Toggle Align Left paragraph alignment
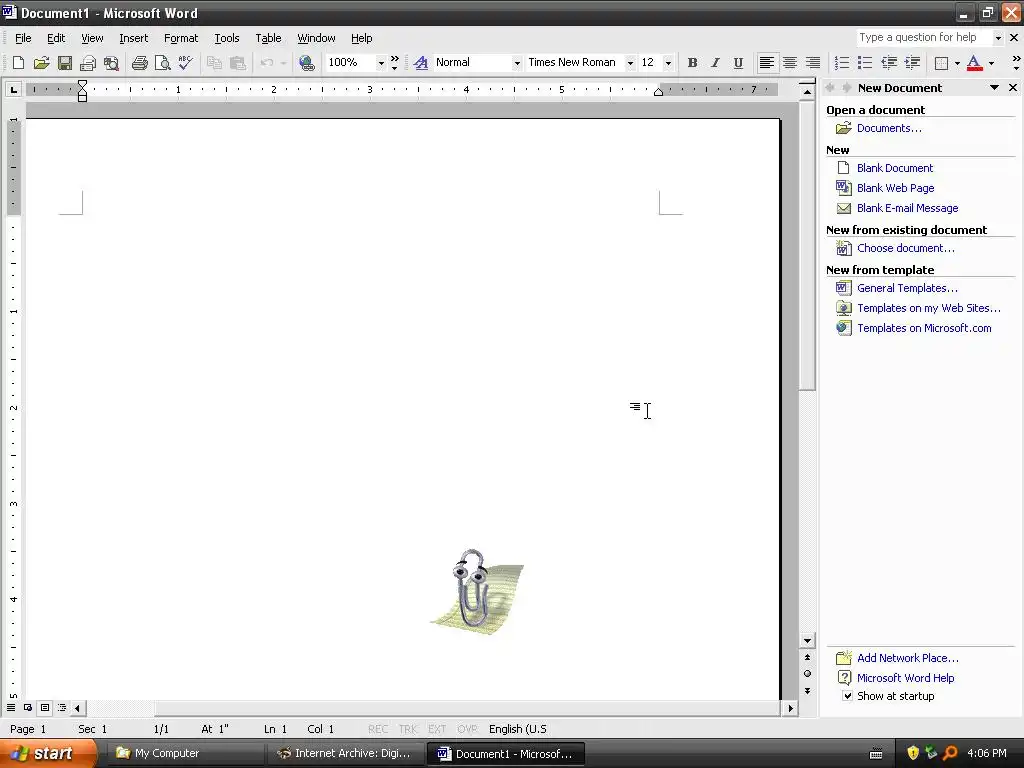The width and height of the screenshot is (1024, 768). pos(767,63)
